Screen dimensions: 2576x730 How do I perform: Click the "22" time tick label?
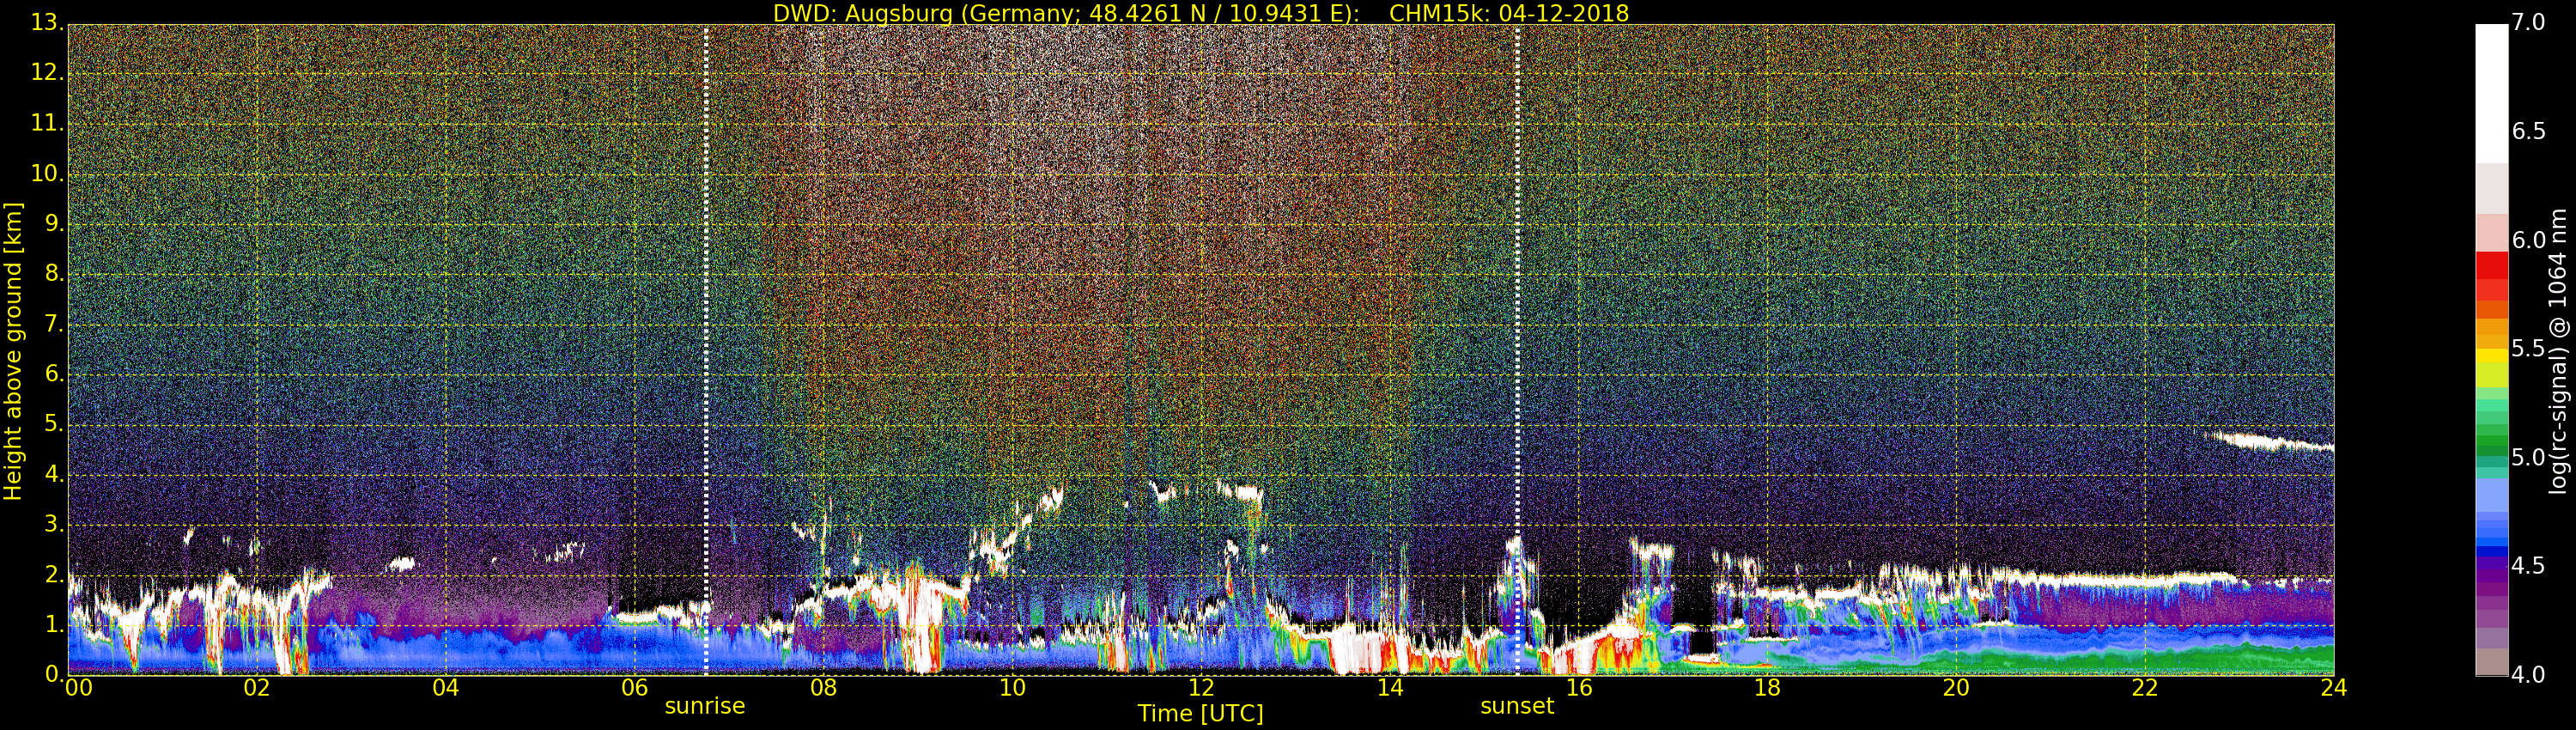click(x=2145, y=688)
